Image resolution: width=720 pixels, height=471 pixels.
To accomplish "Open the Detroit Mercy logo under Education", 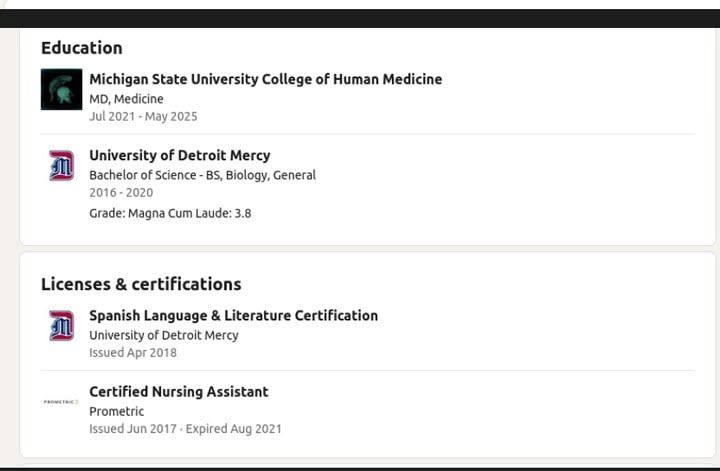I will (61, 166).
